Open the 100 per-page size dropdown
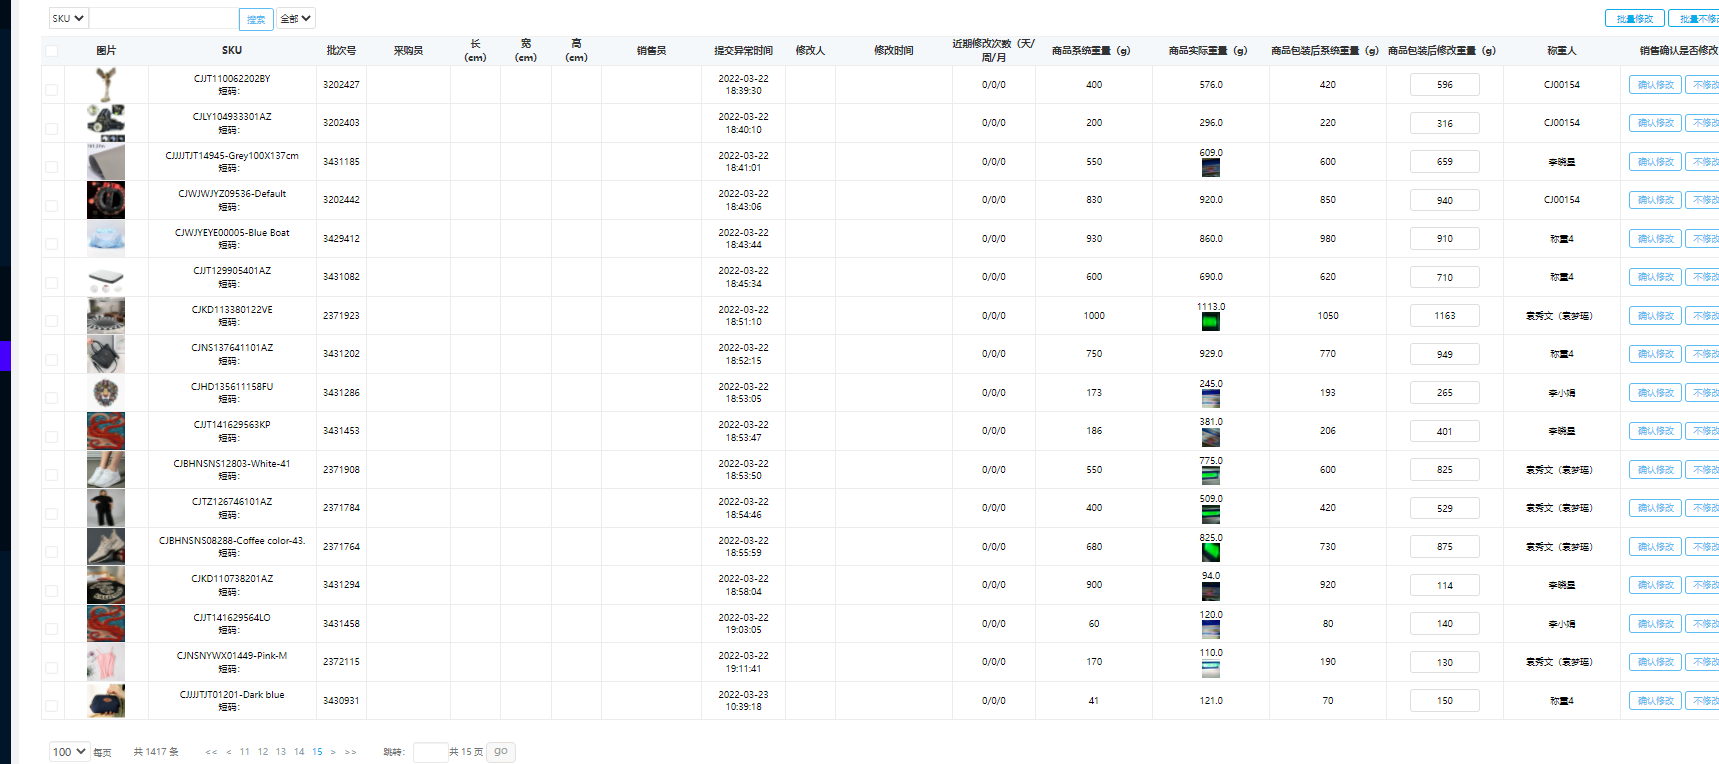 click(69, 752)
